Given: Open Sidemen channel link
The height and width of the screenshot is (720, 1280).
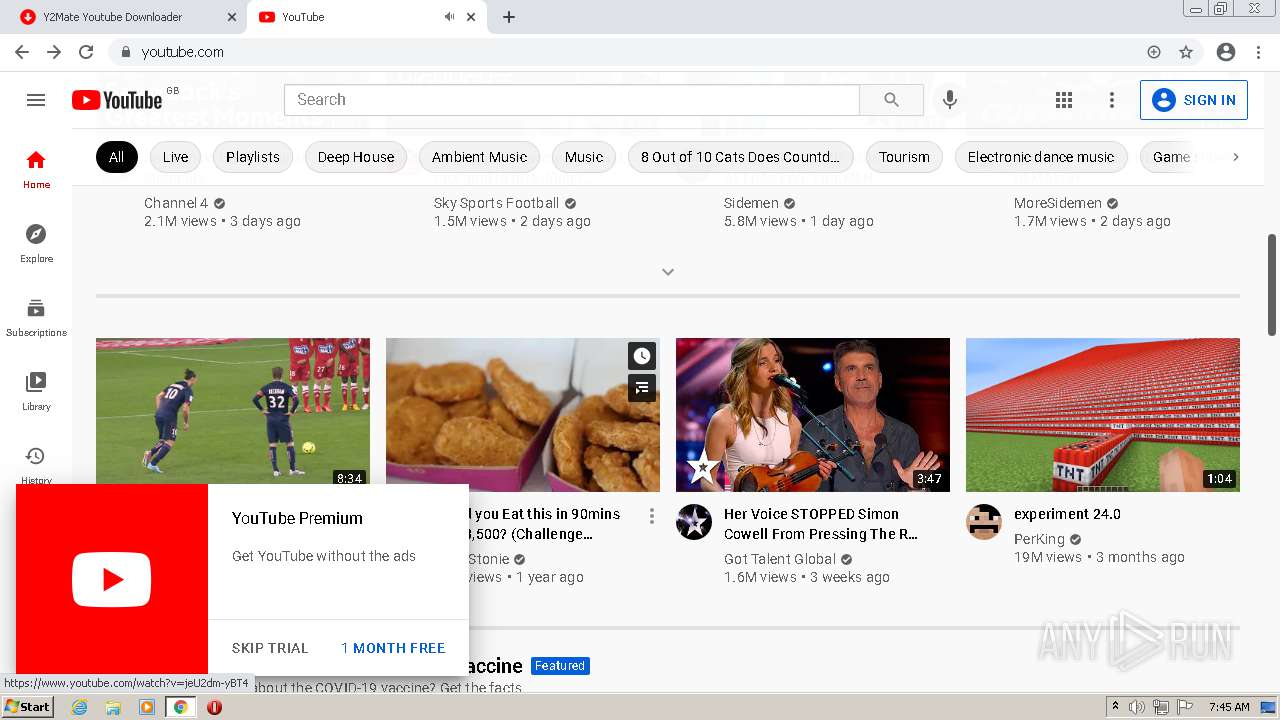Looking at the screenshot, I should coord(751,203).
